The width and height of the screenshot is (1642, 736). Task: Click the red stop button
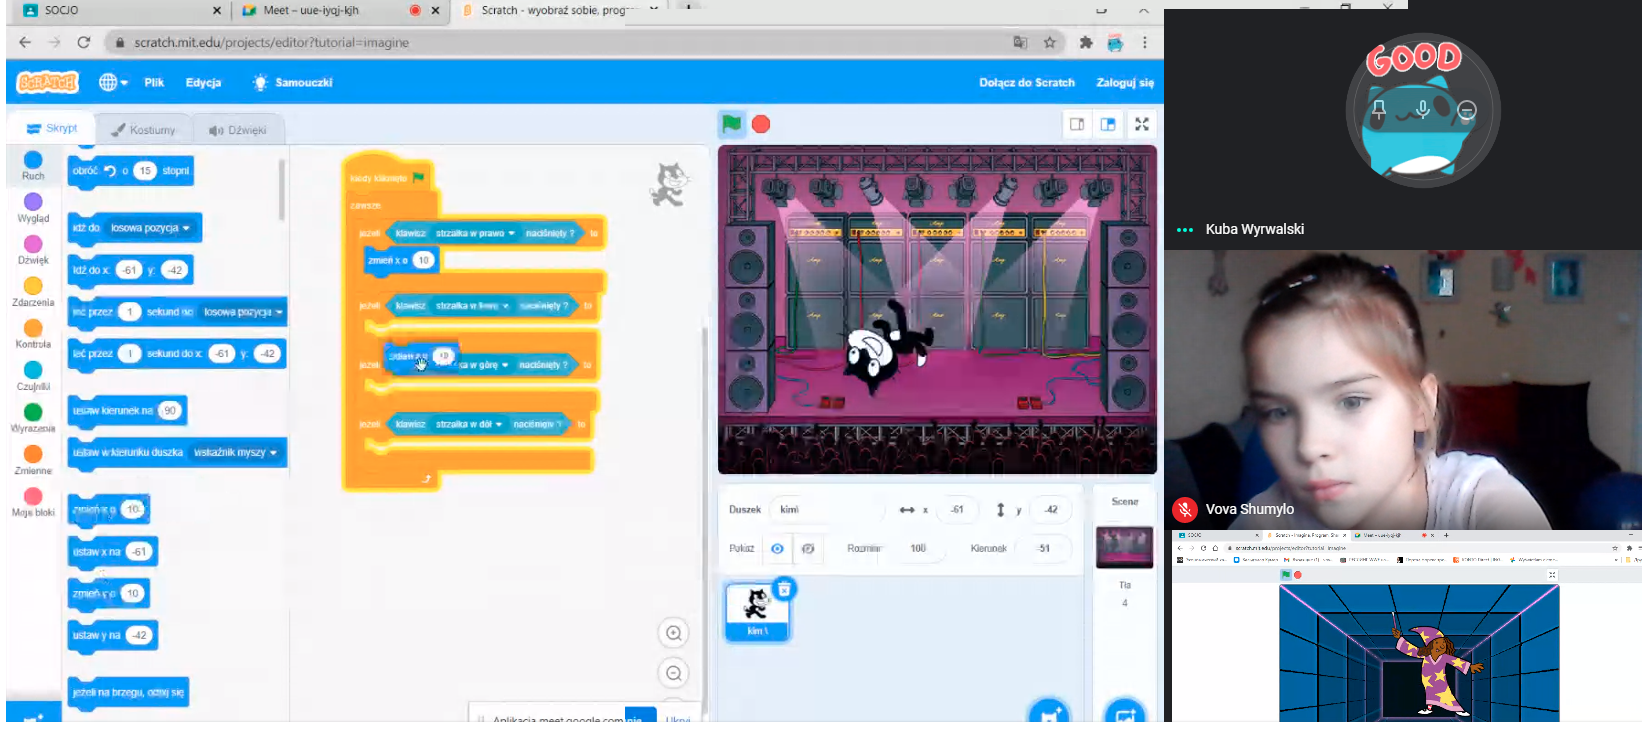click(x=761, y=124)
